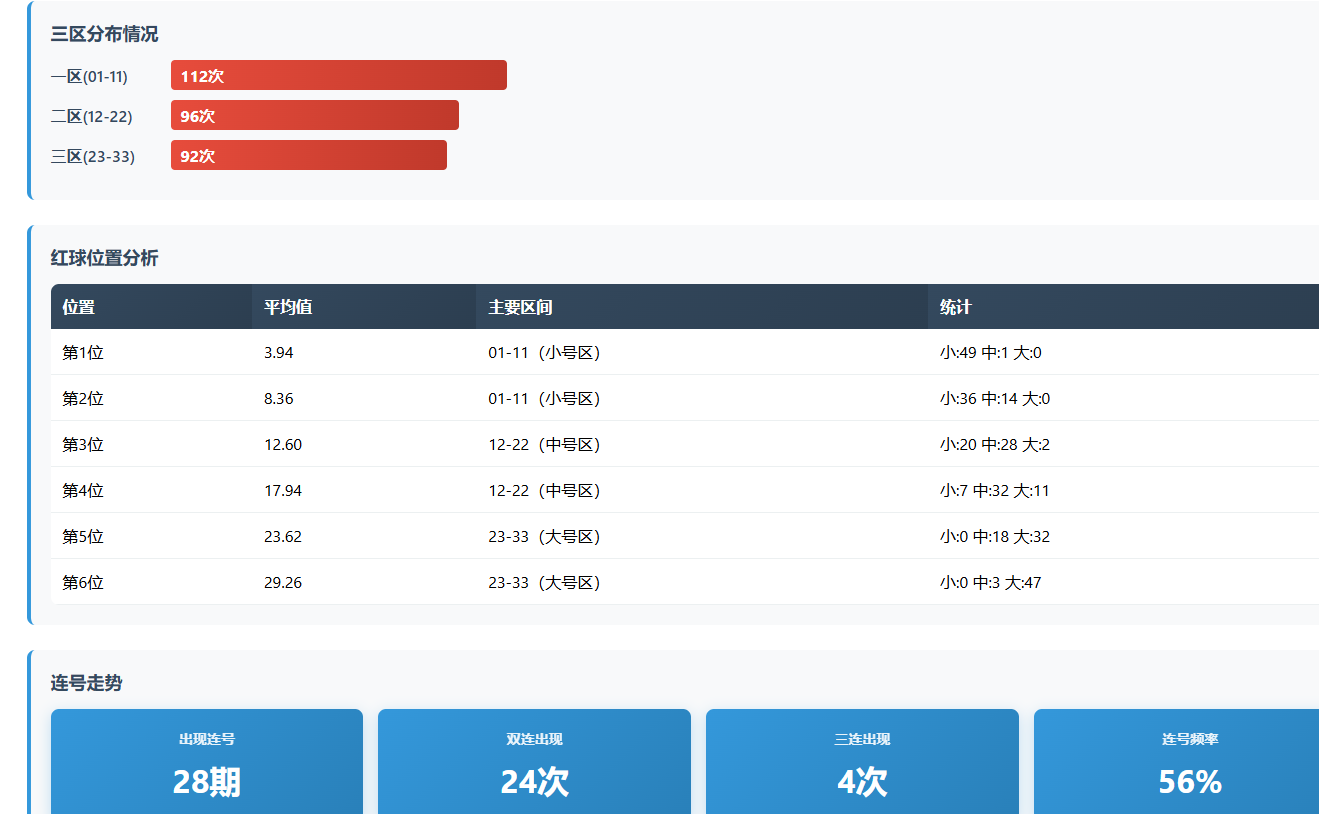1319x814 pixels.
Task: Click the average value 17.94
Action: (283, 490)
